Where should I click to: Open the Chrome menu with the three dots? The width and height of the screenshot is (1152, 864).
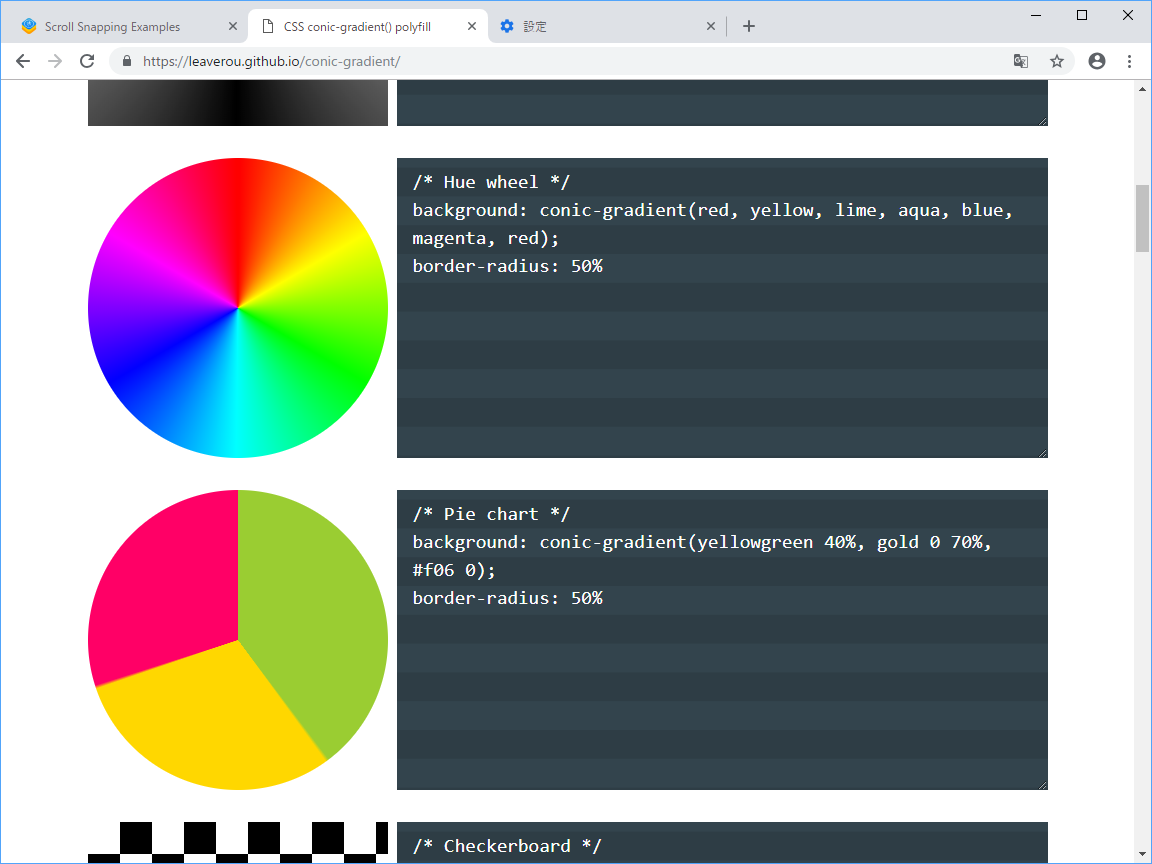(1130, 61)
